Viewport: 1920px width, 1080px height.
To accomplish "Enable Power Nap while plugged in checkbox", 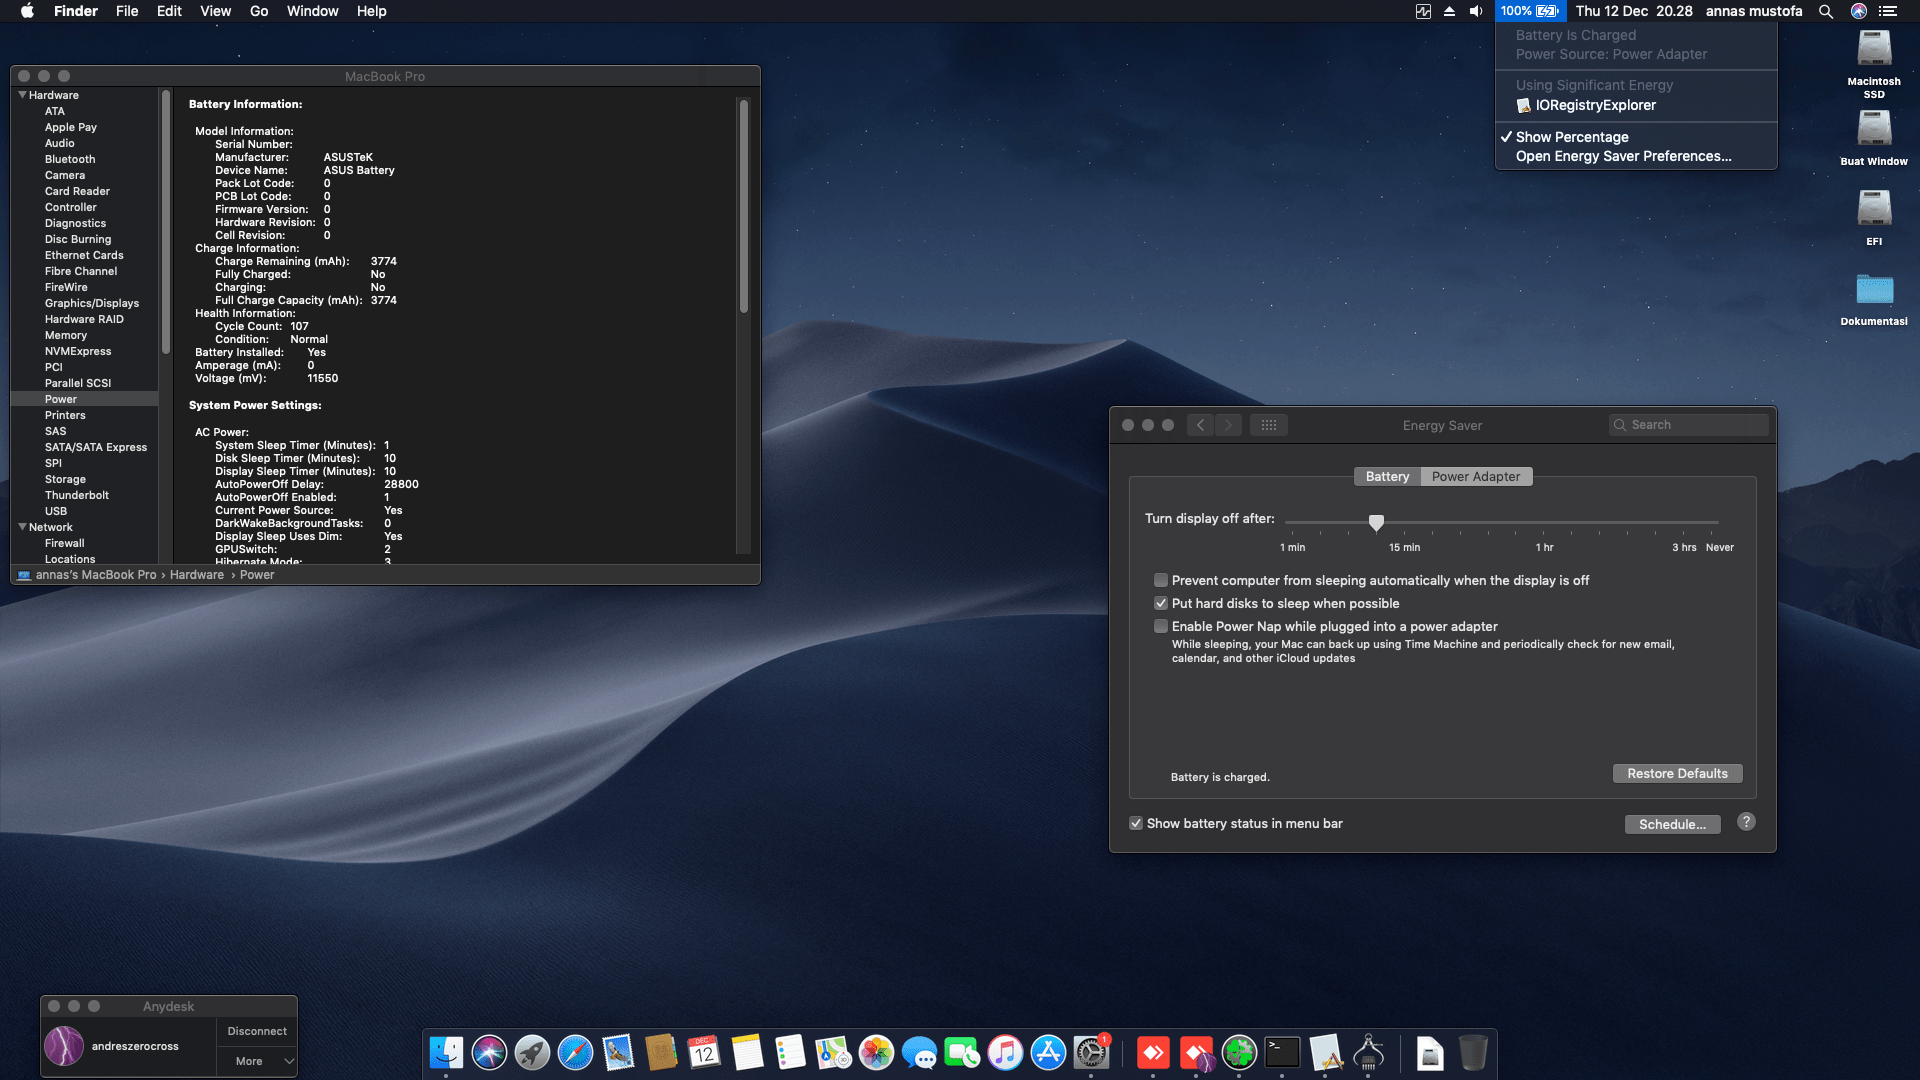I will (x=1161, y=627).
